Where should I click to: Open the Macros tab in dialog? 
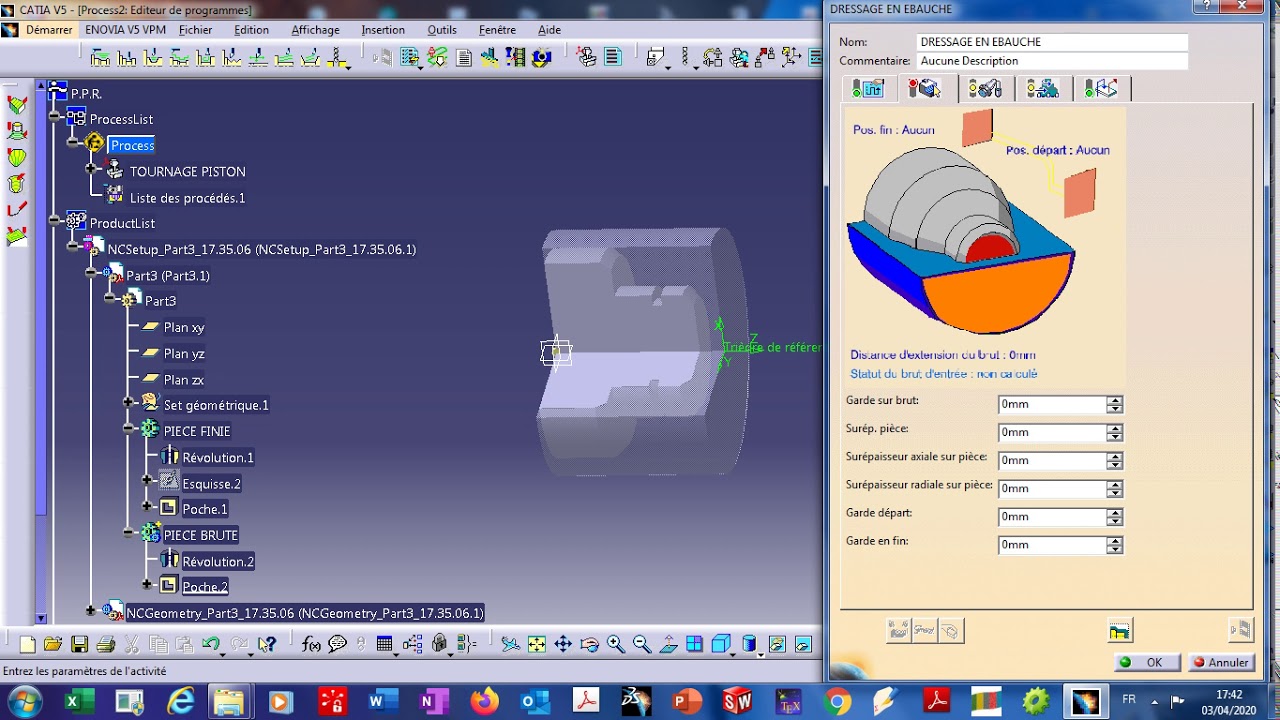1101,89
